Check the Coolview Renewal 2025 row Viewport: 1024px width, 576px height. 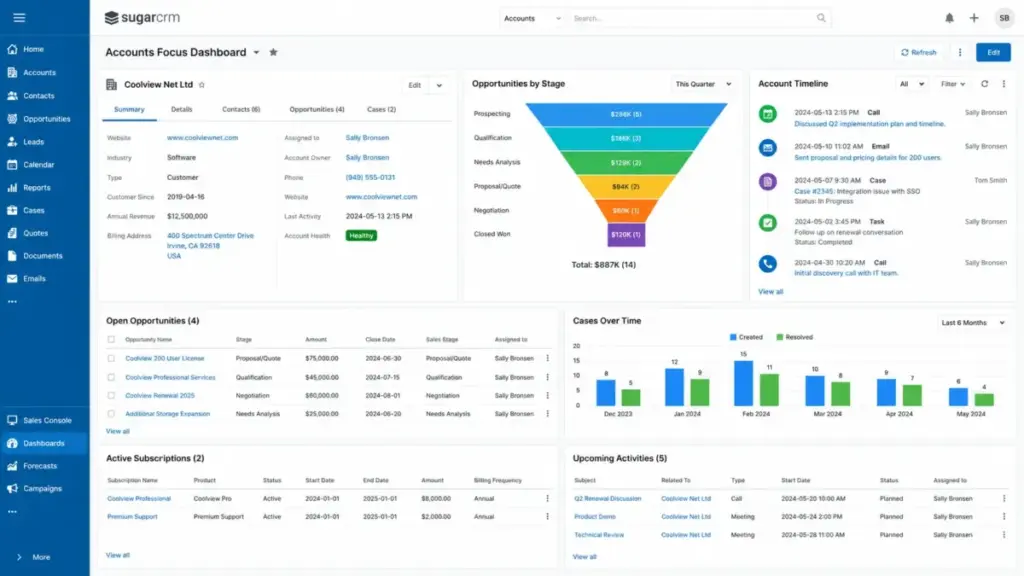tap(111, 396)
